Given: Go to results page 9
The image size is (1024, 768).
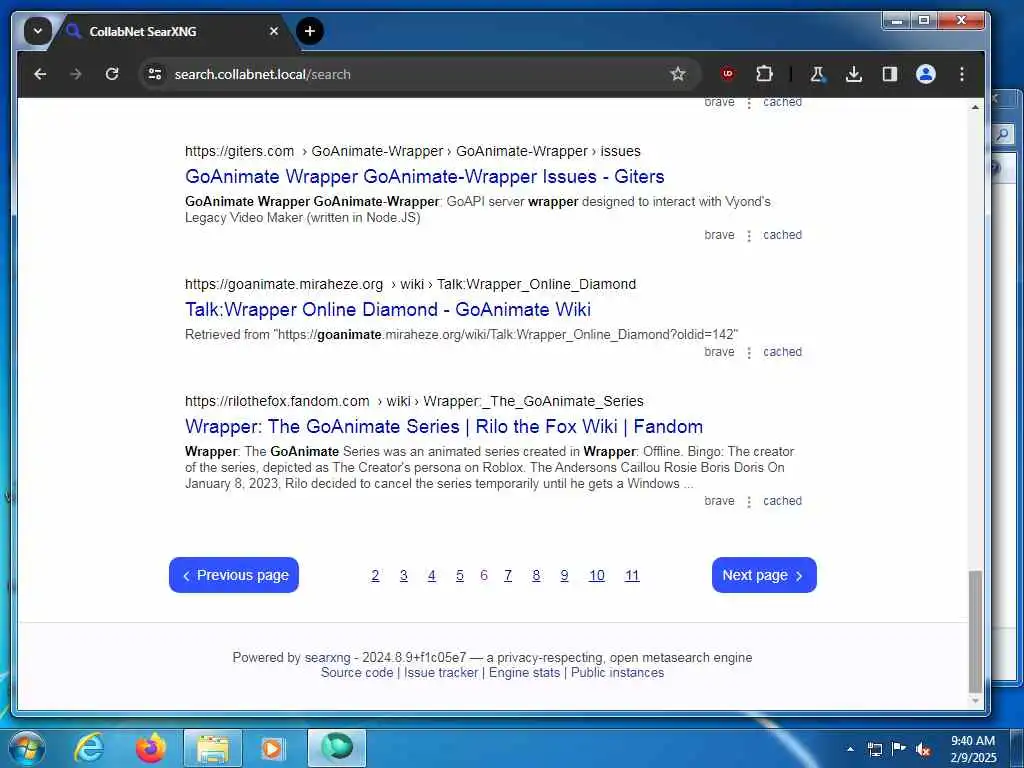Looking at the screenshot, I should pyautogui.click(x=564, y=575).
